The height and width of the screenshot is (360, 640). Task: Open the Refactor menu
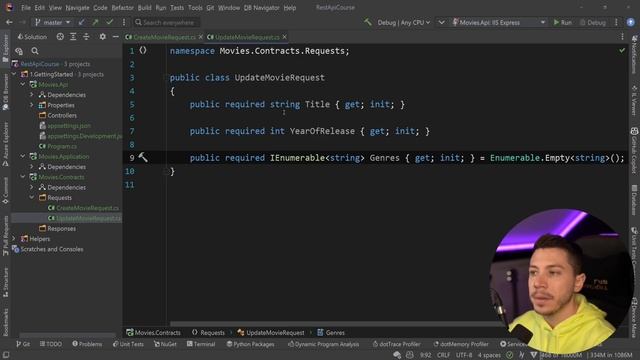click(122, 7)
